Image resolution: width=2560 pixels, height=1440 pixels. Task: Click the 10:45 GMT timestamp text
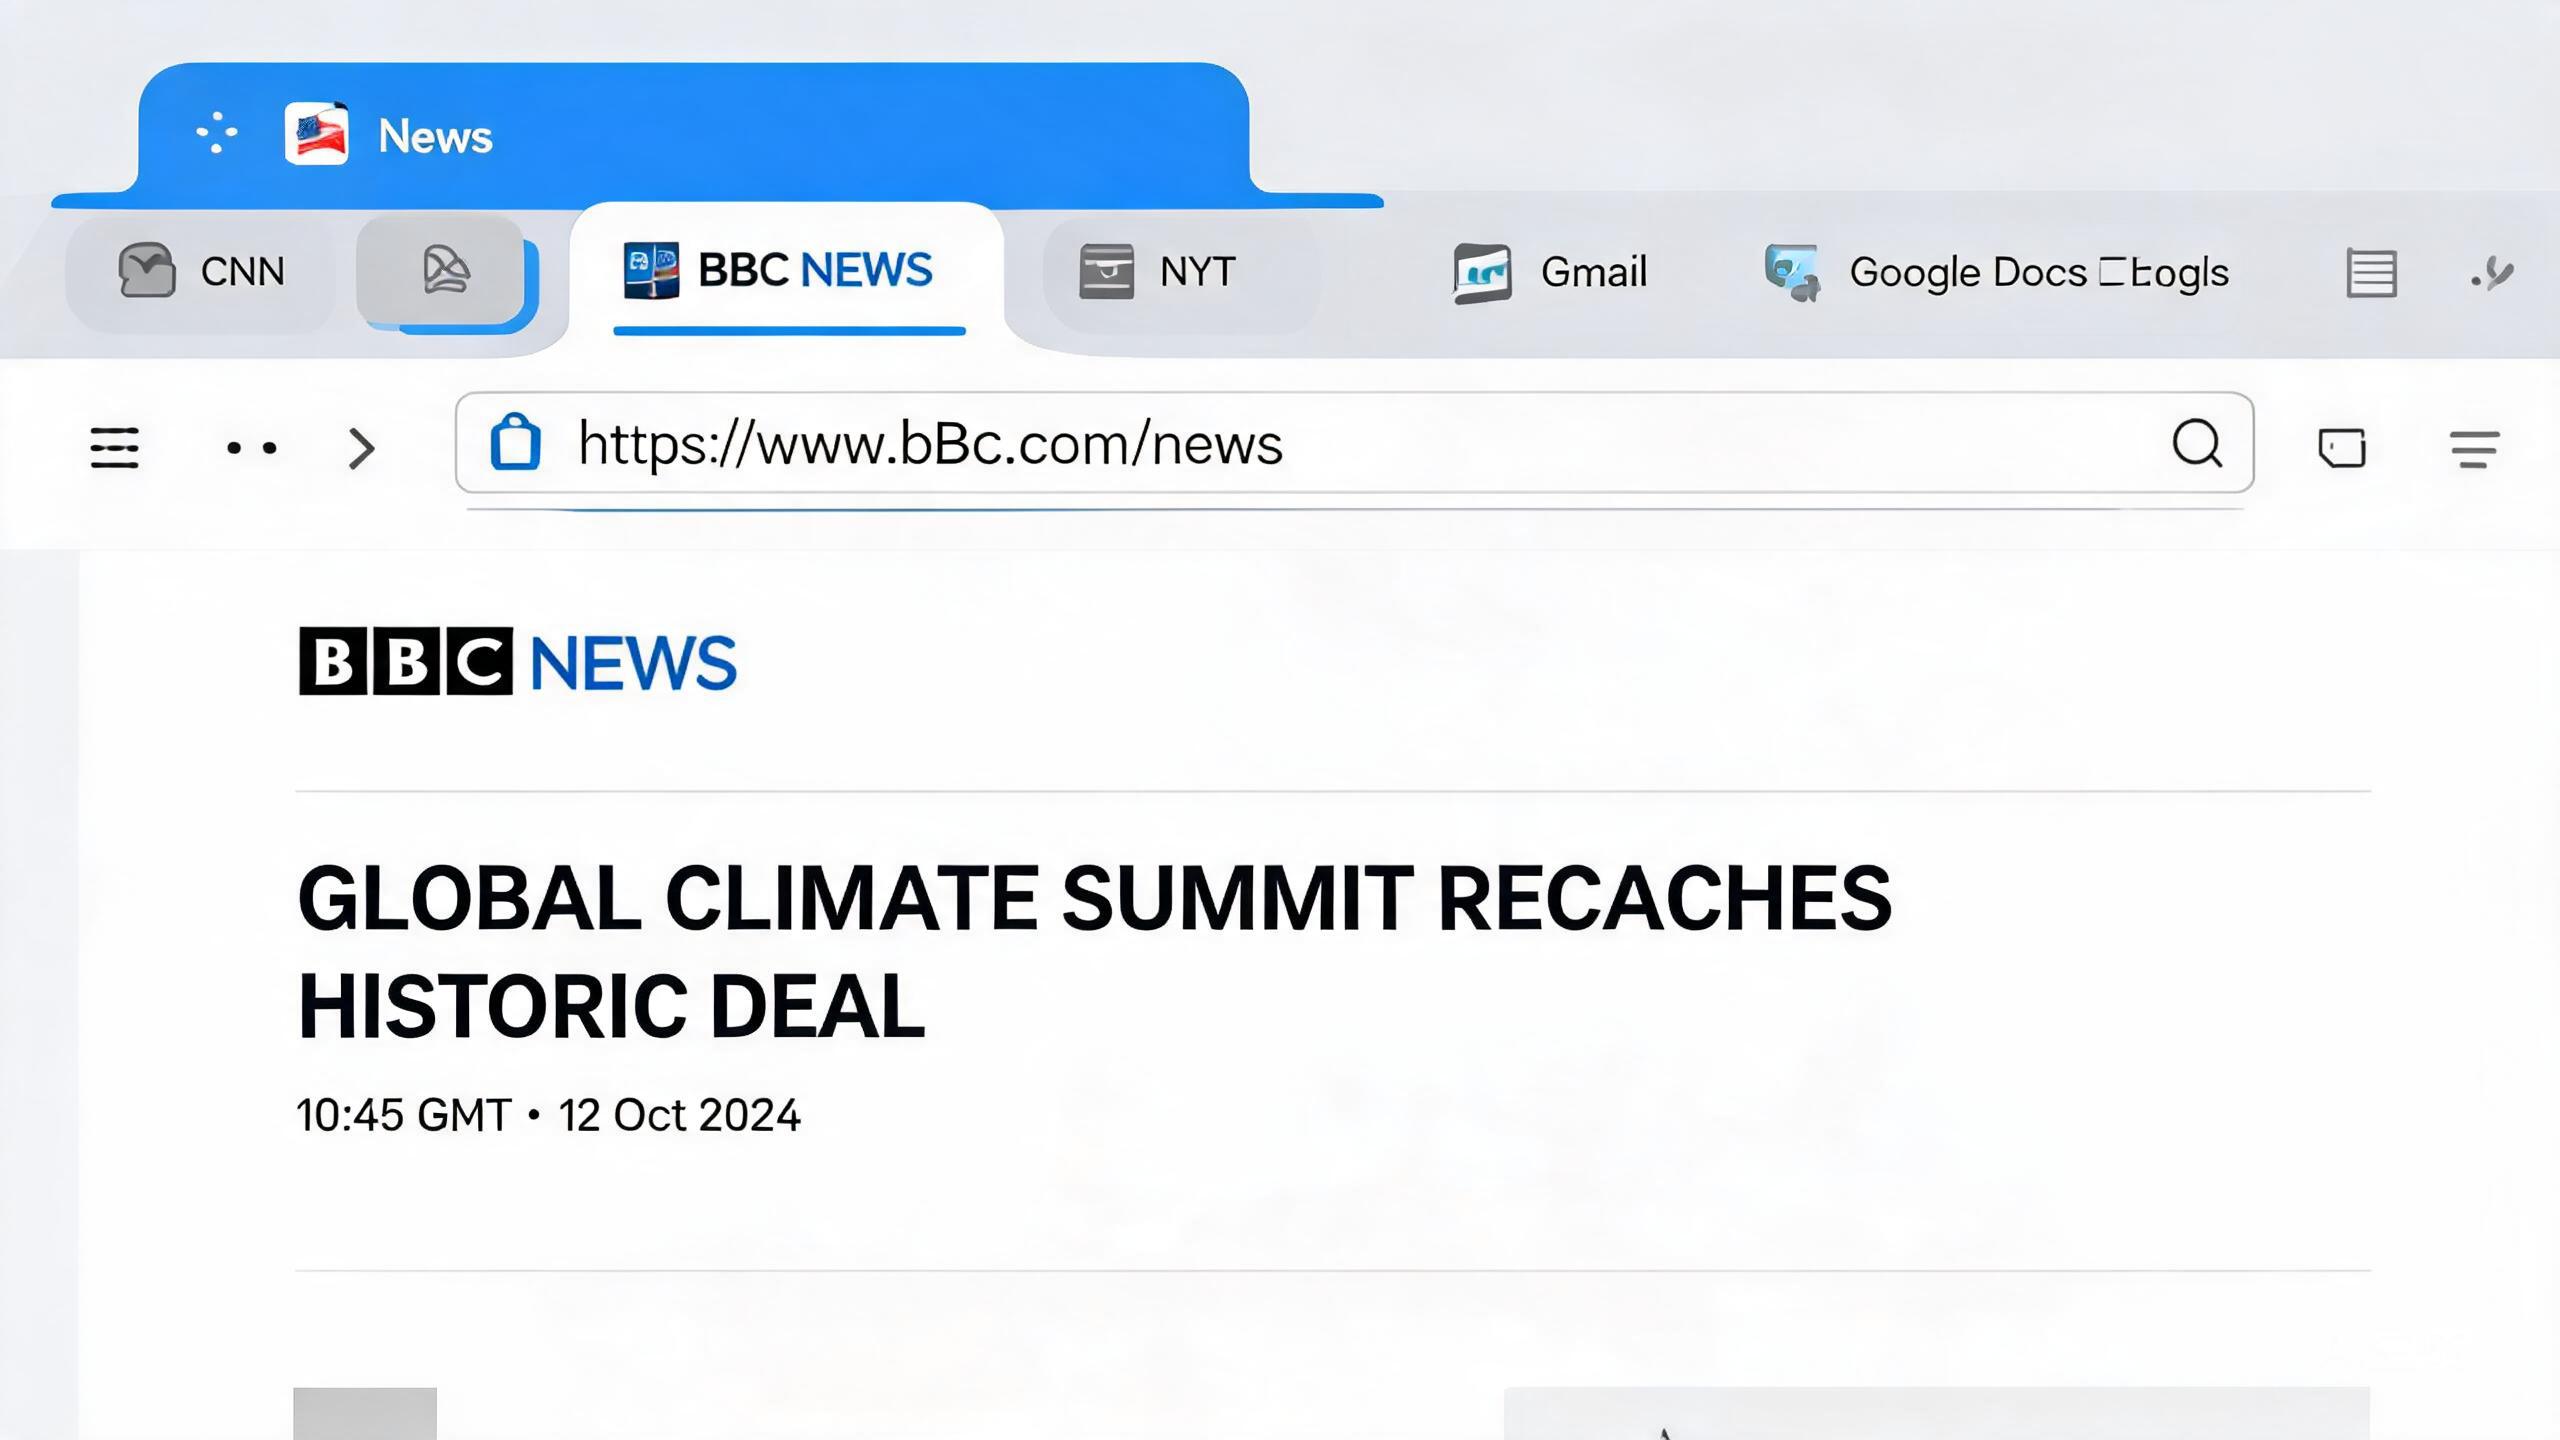[x=404, y=1115]
